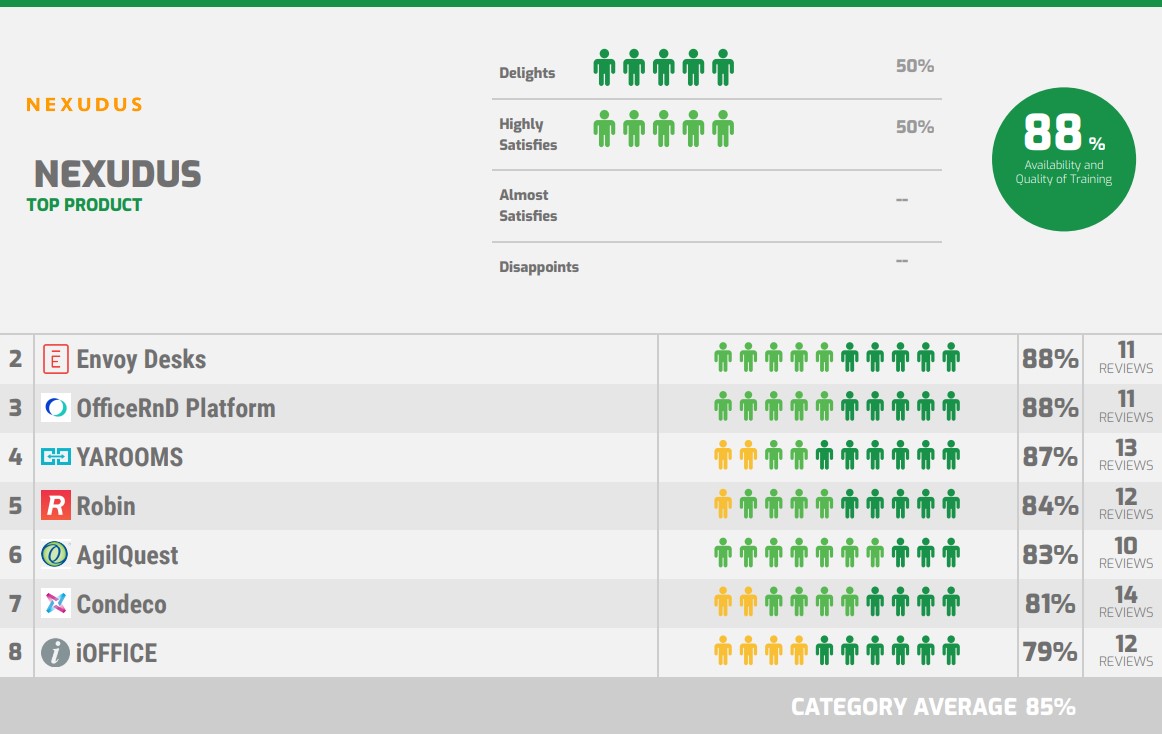The width and height of the screenshot is (1162, 734).
Task: Click rank number 2 beside Envoy Desks
Action: 16,360
